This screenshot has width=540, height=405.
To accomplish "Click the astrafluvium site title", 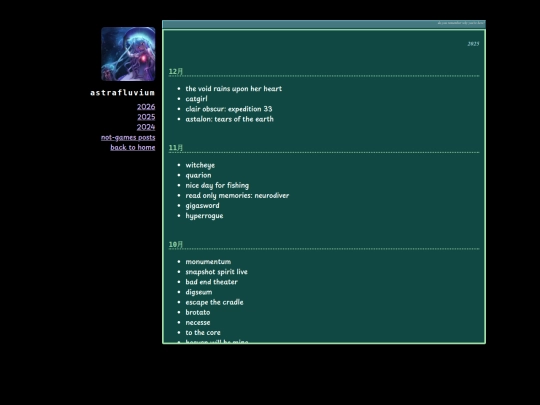I will pos(123,93).
